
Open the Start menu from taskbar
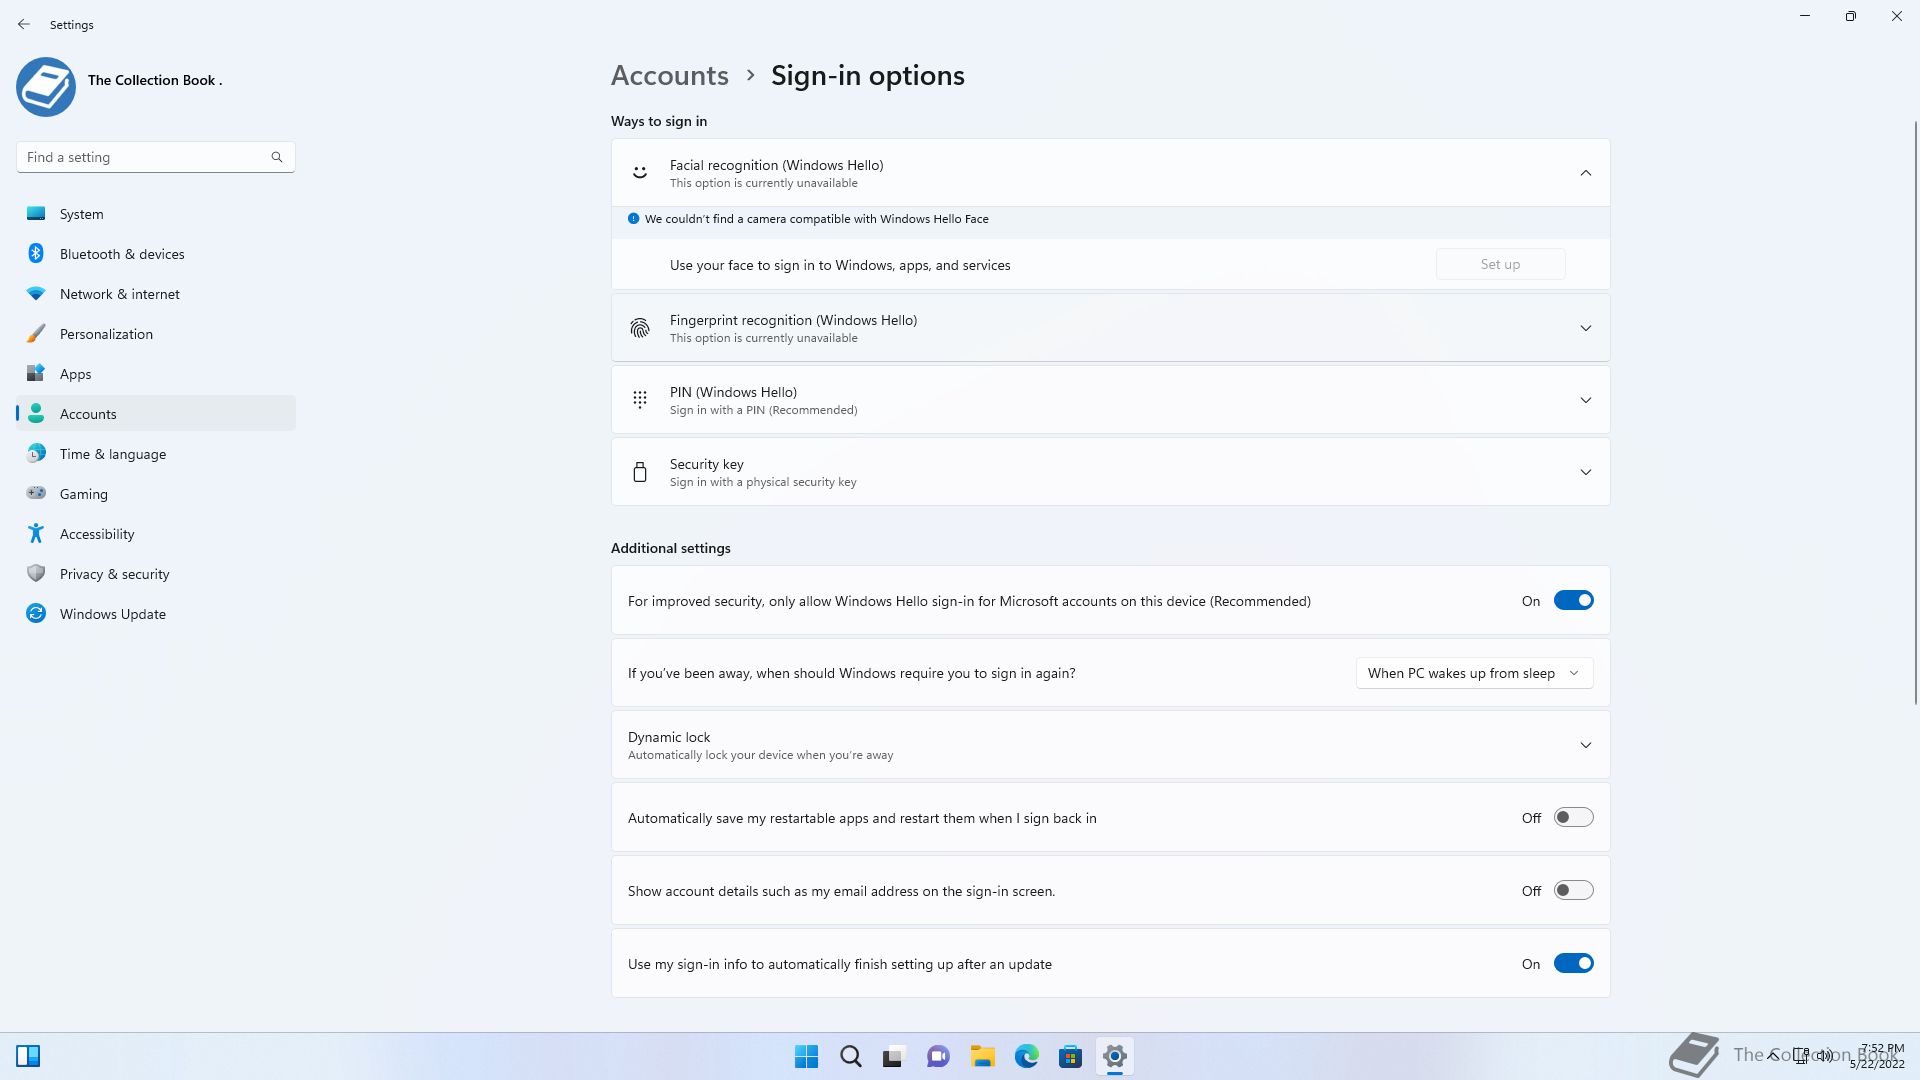tap(806, 1056)
